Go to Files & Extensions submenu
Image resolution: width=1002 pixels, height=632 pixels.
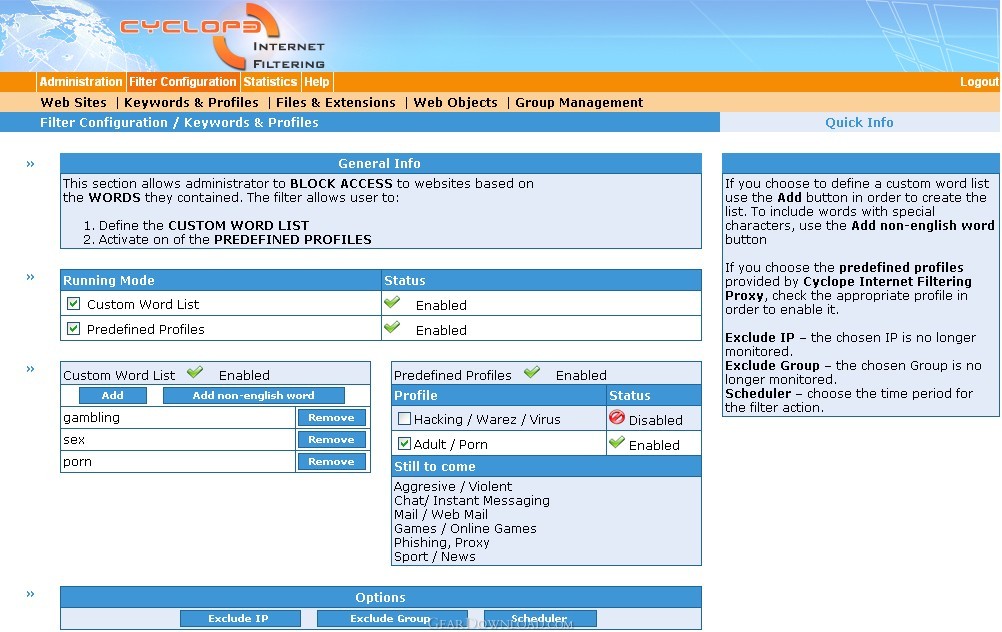click(x=335, y=102)
